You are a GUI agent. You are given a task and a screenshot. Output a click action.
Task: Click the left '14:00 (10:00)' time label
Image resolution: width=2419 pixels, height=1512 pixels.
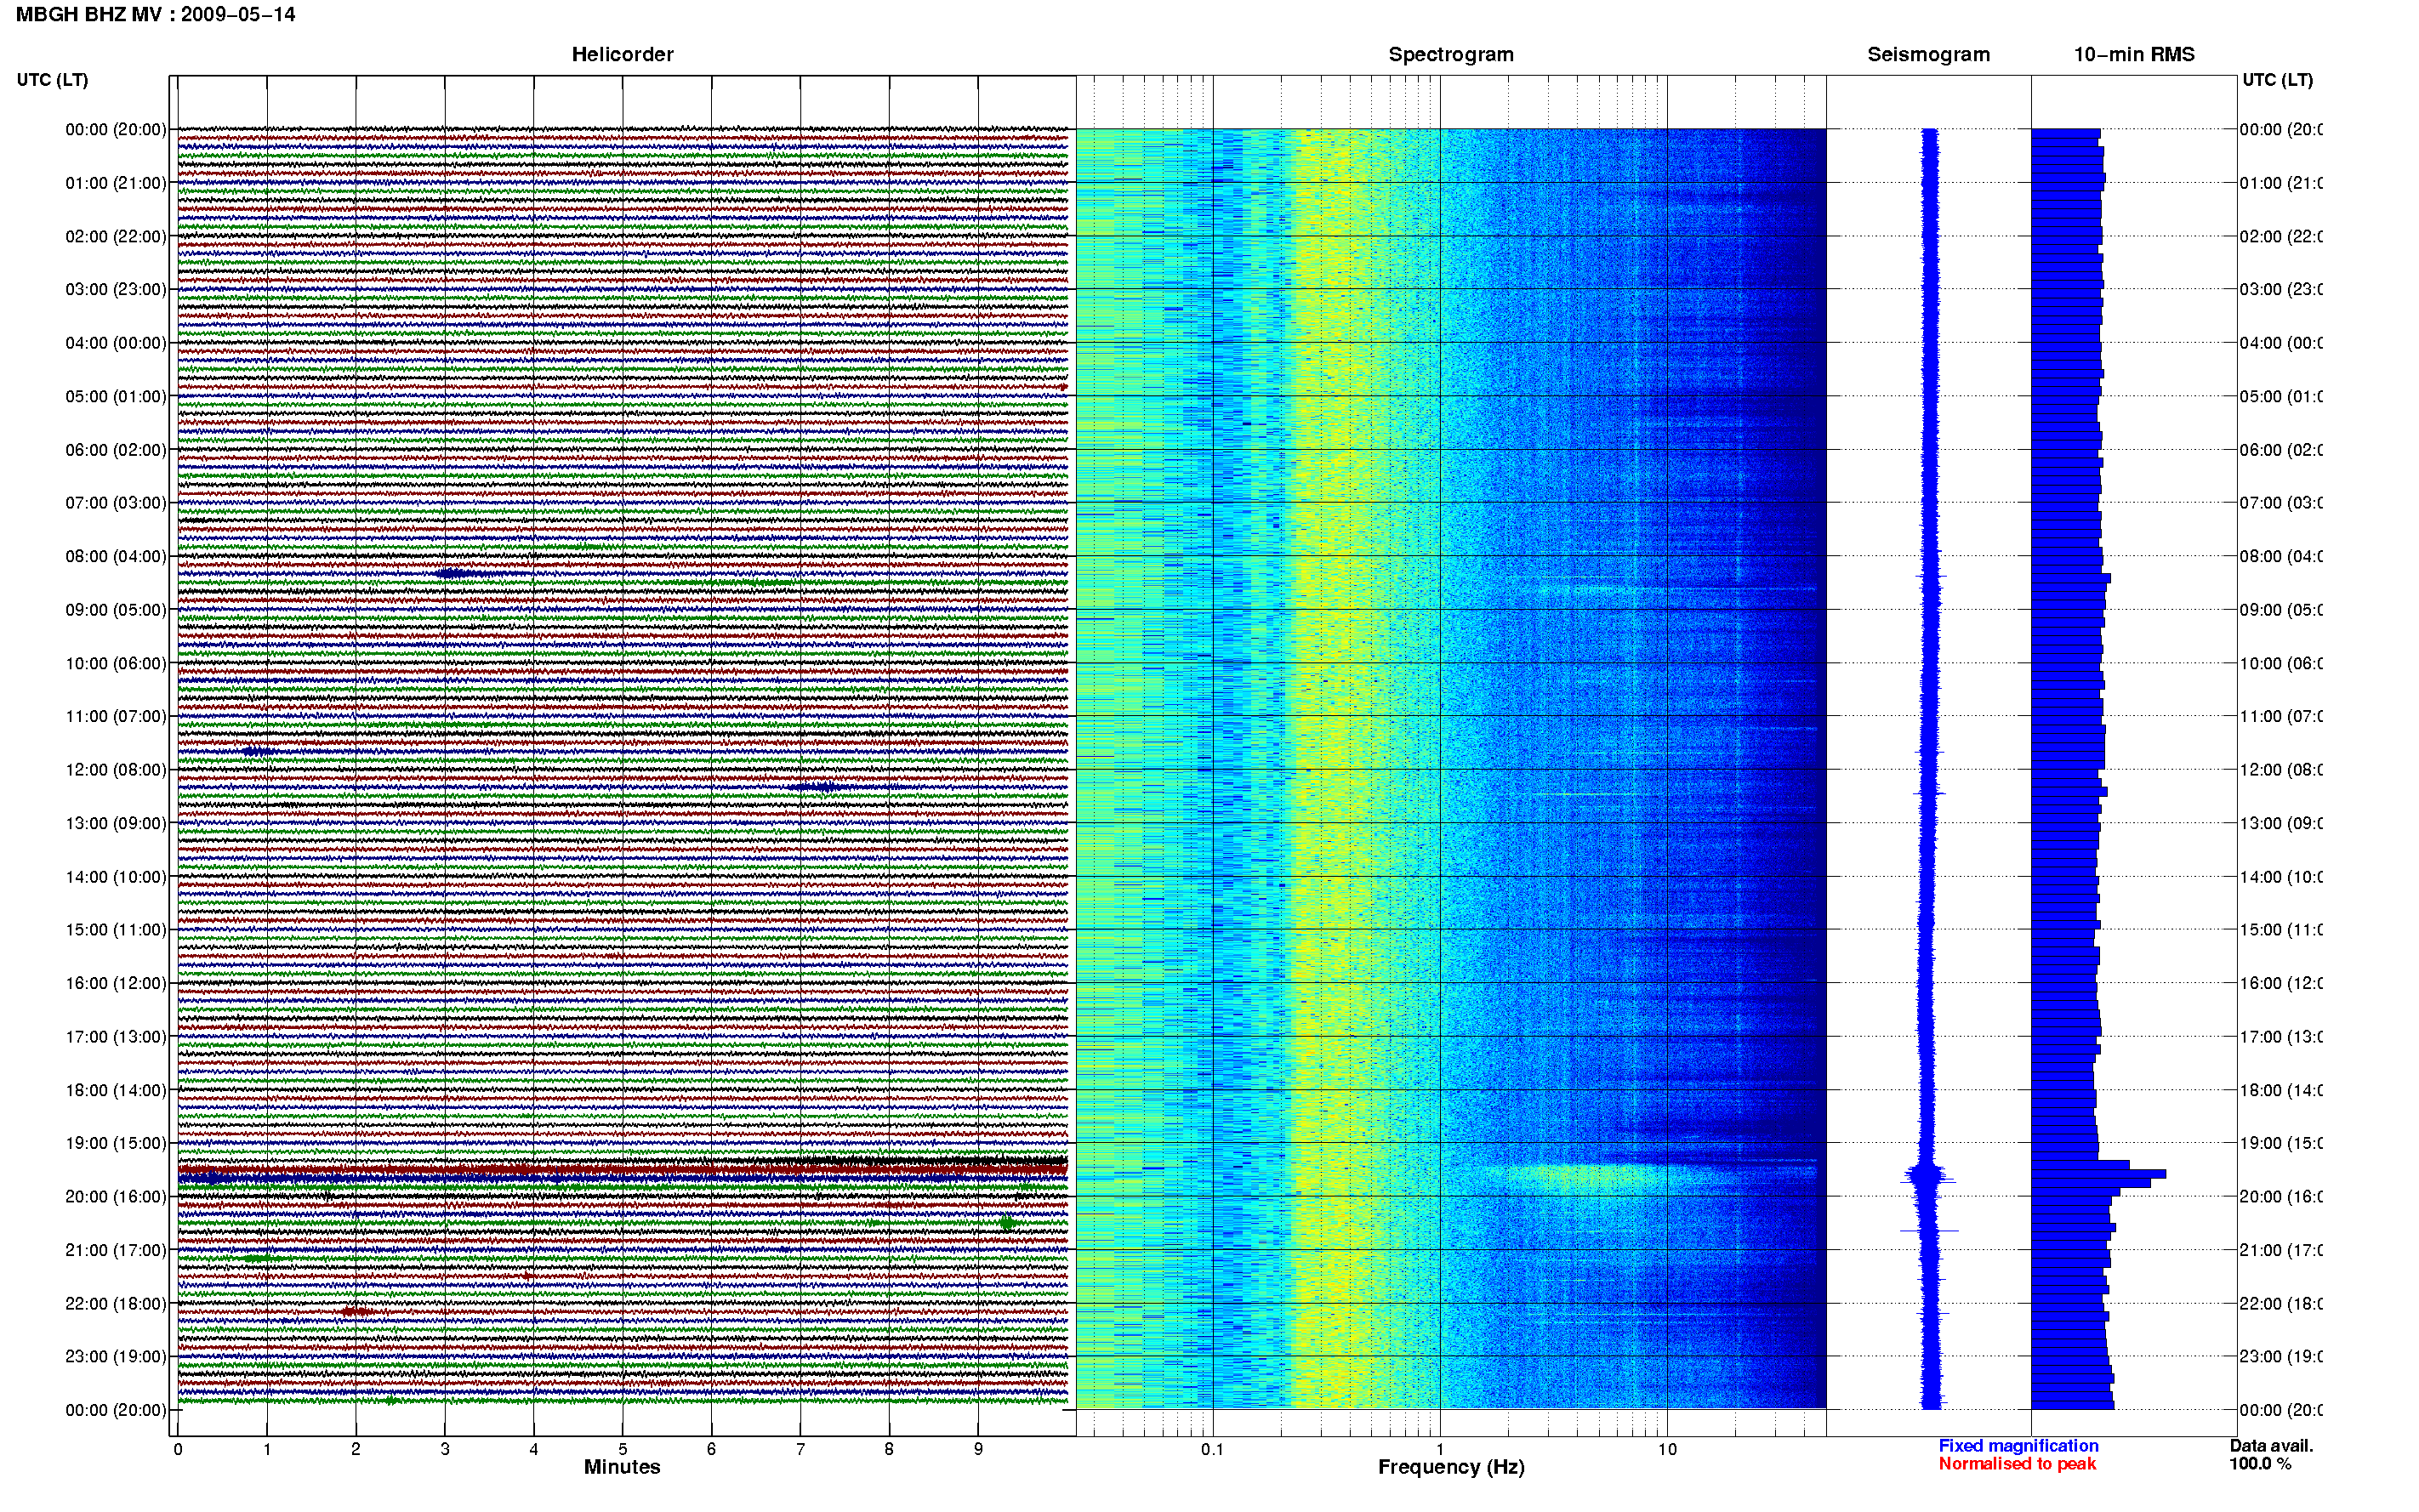pos(116,877)
